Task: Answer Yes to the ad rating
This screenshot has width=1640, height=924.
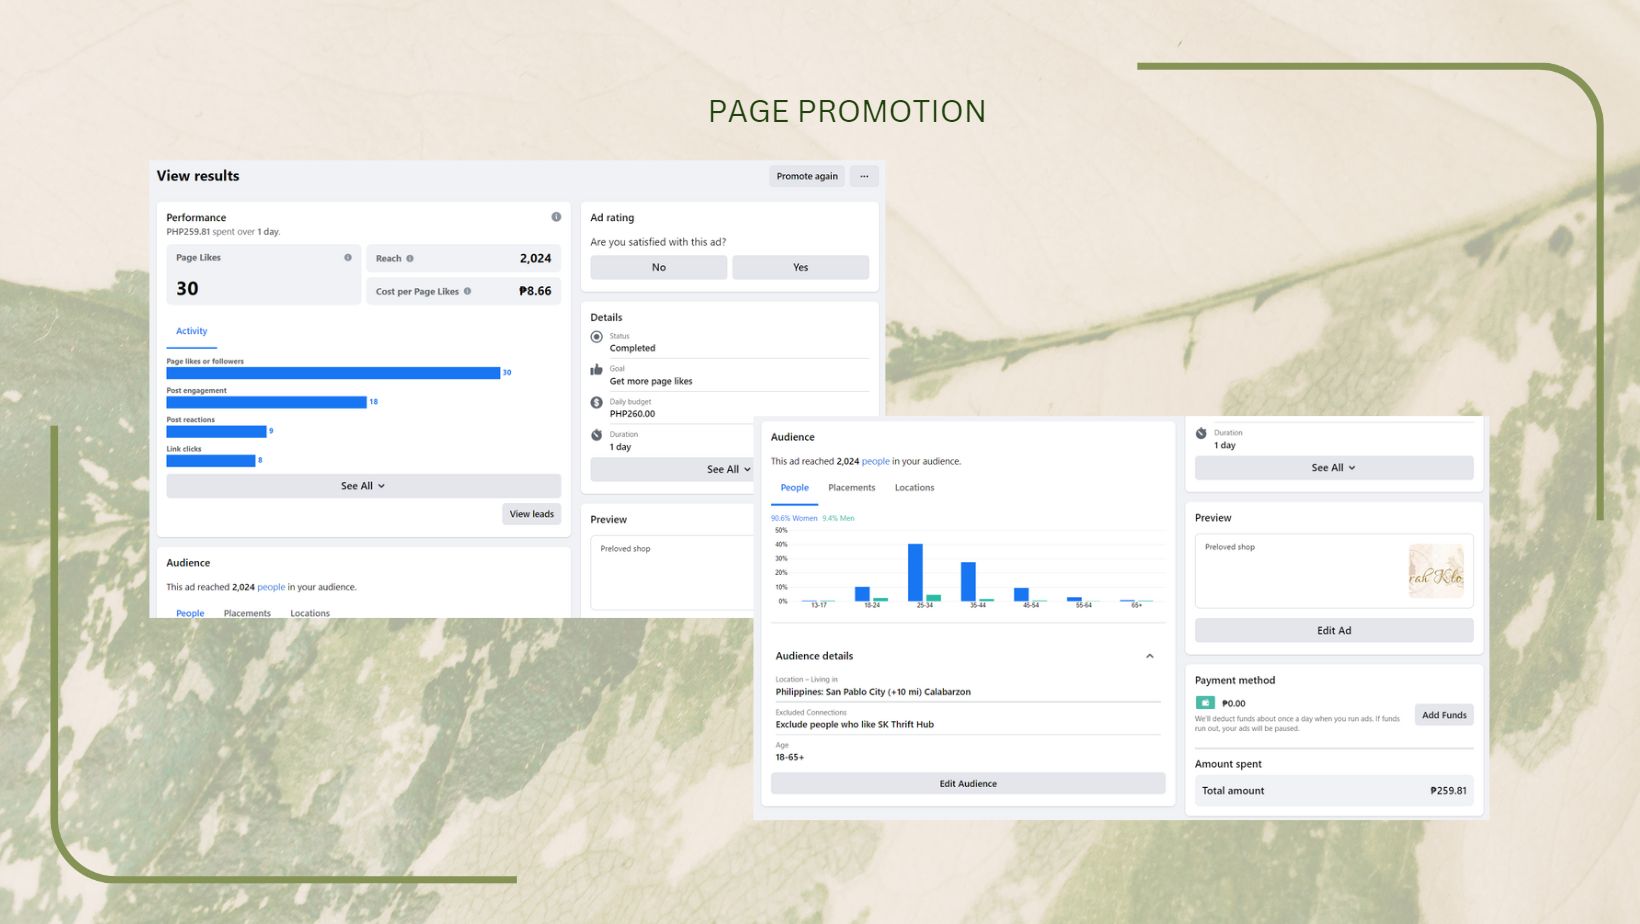Action: click(x=801, y=267)
